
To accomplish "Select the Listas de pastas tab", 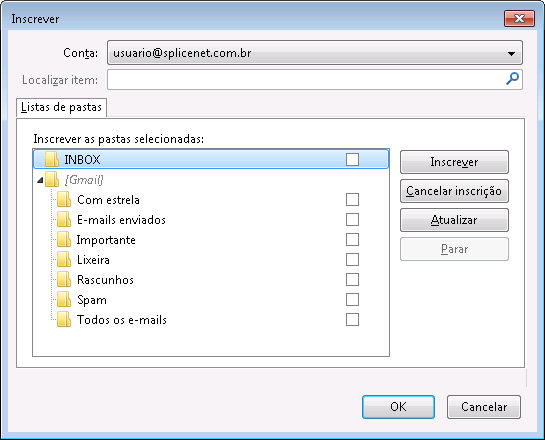I will 61,107.
